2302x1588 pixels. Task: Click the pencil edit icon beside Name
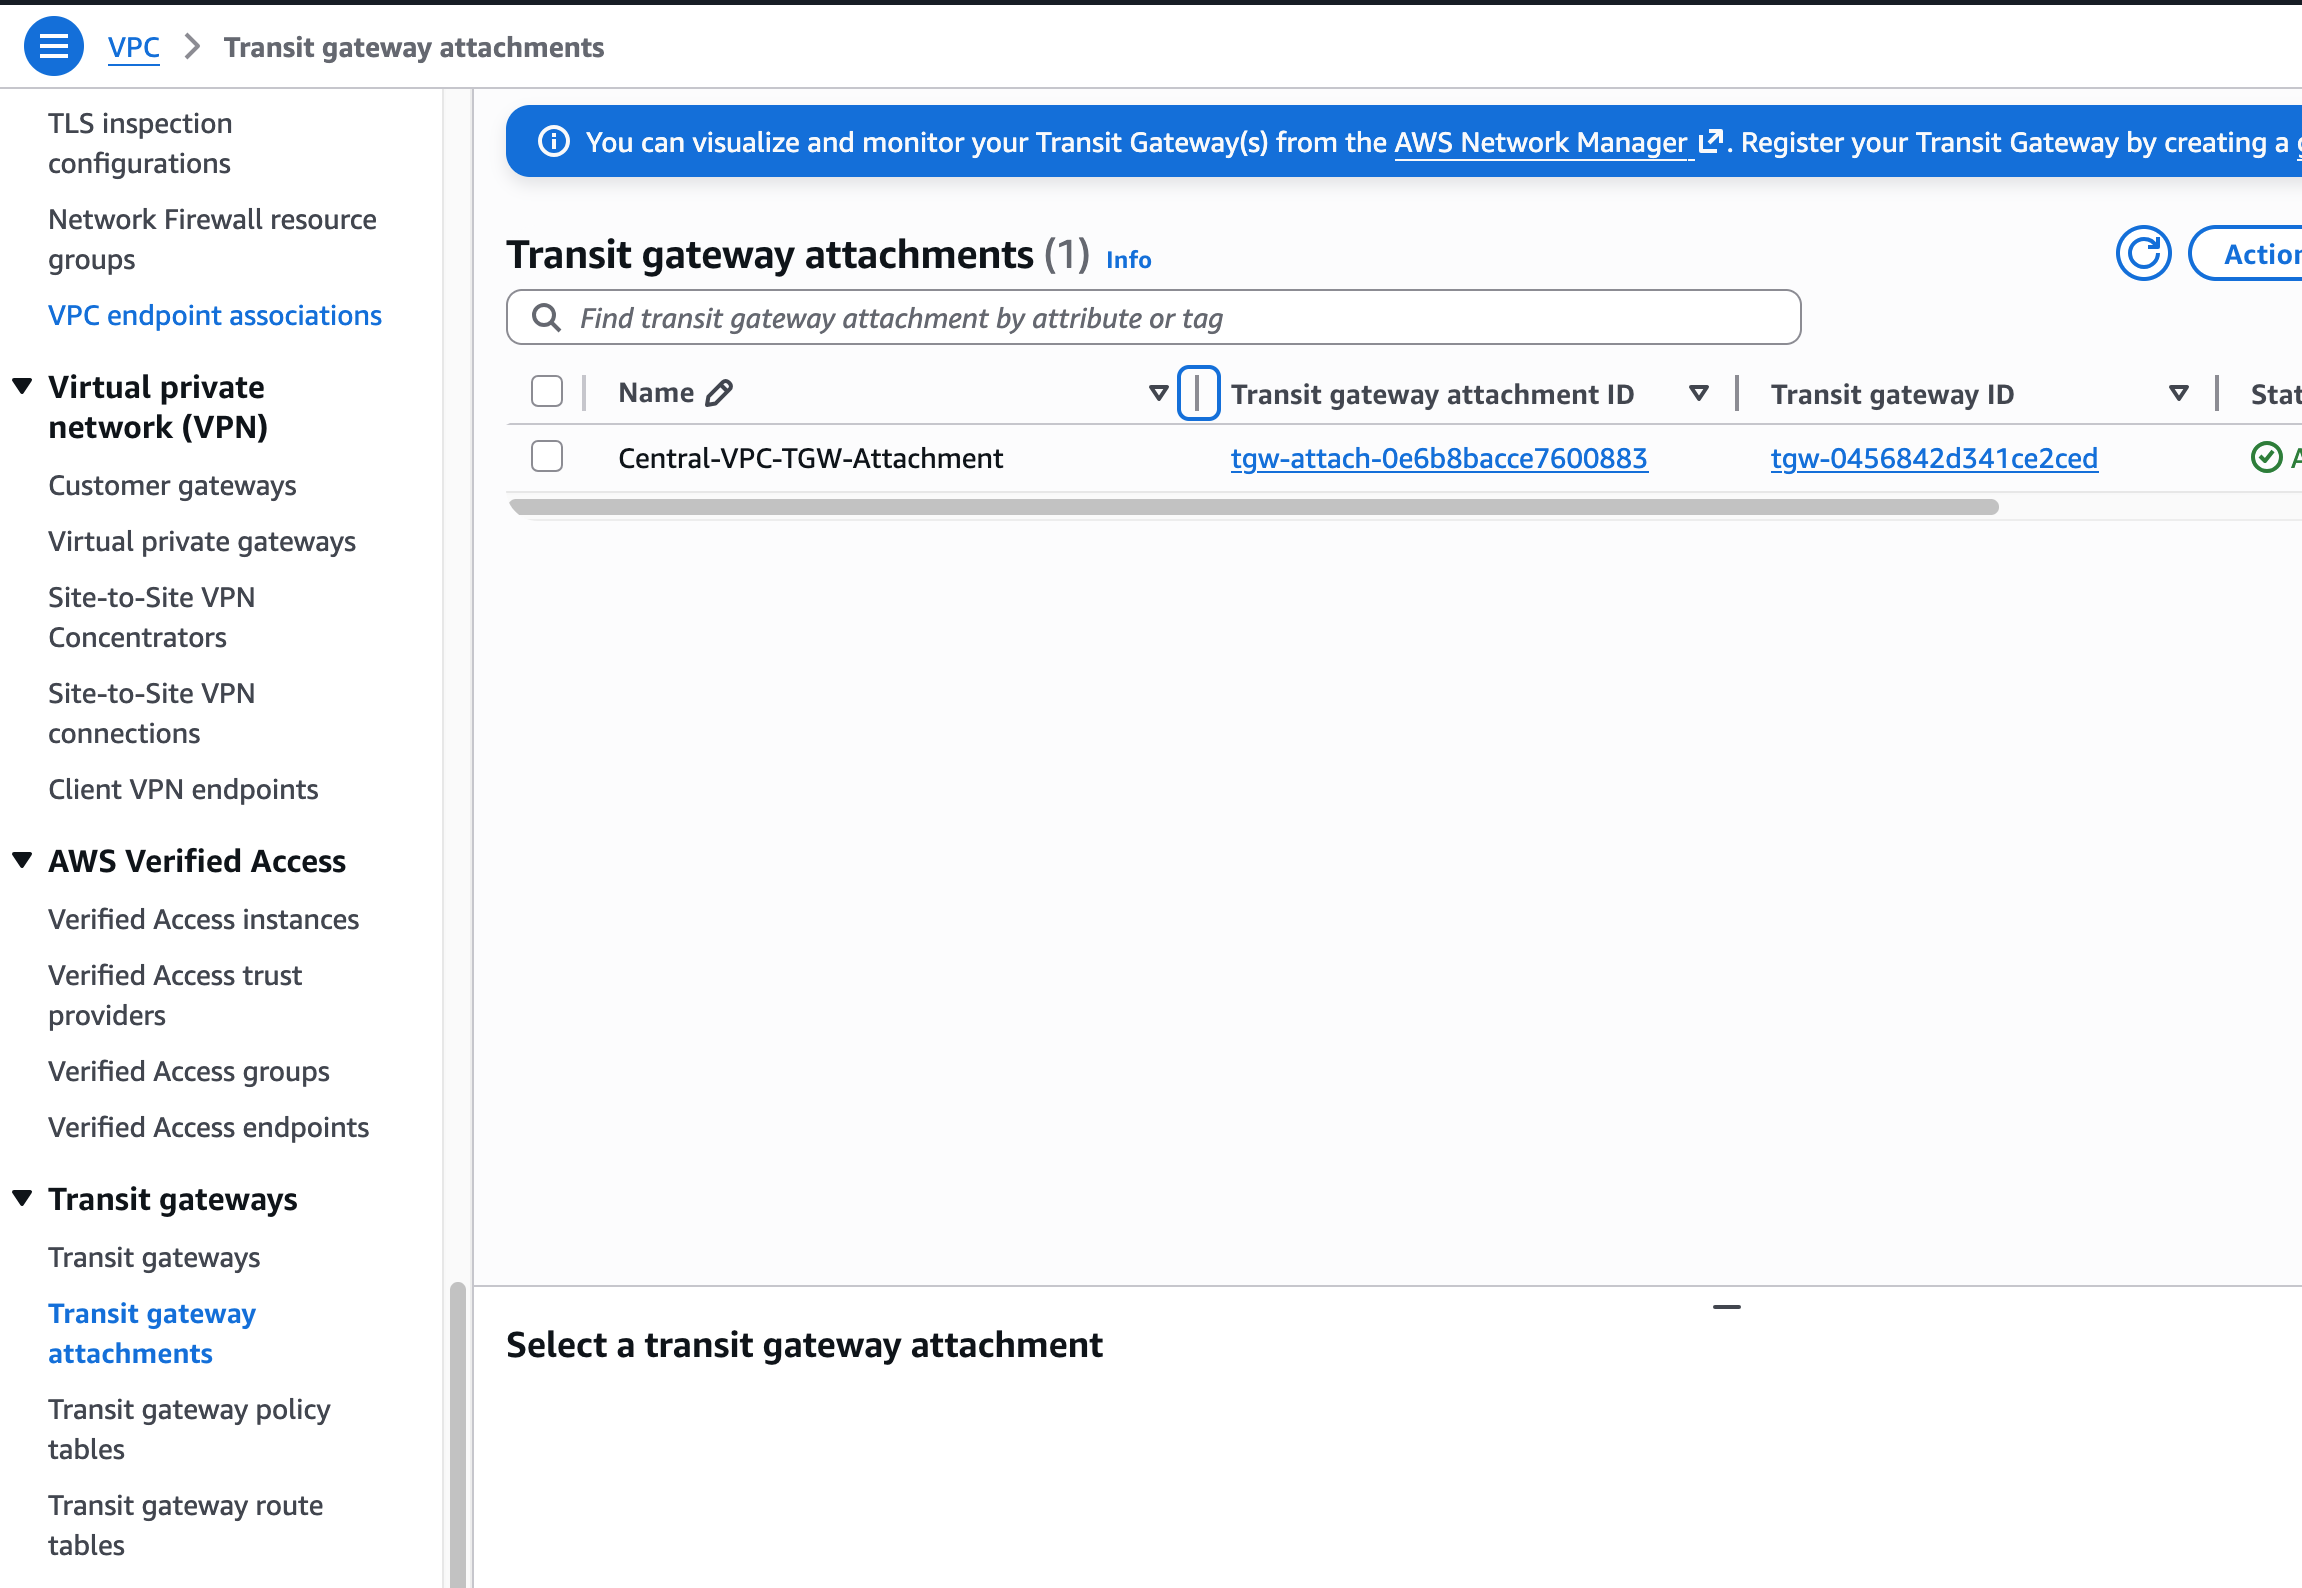pos(719,393)
